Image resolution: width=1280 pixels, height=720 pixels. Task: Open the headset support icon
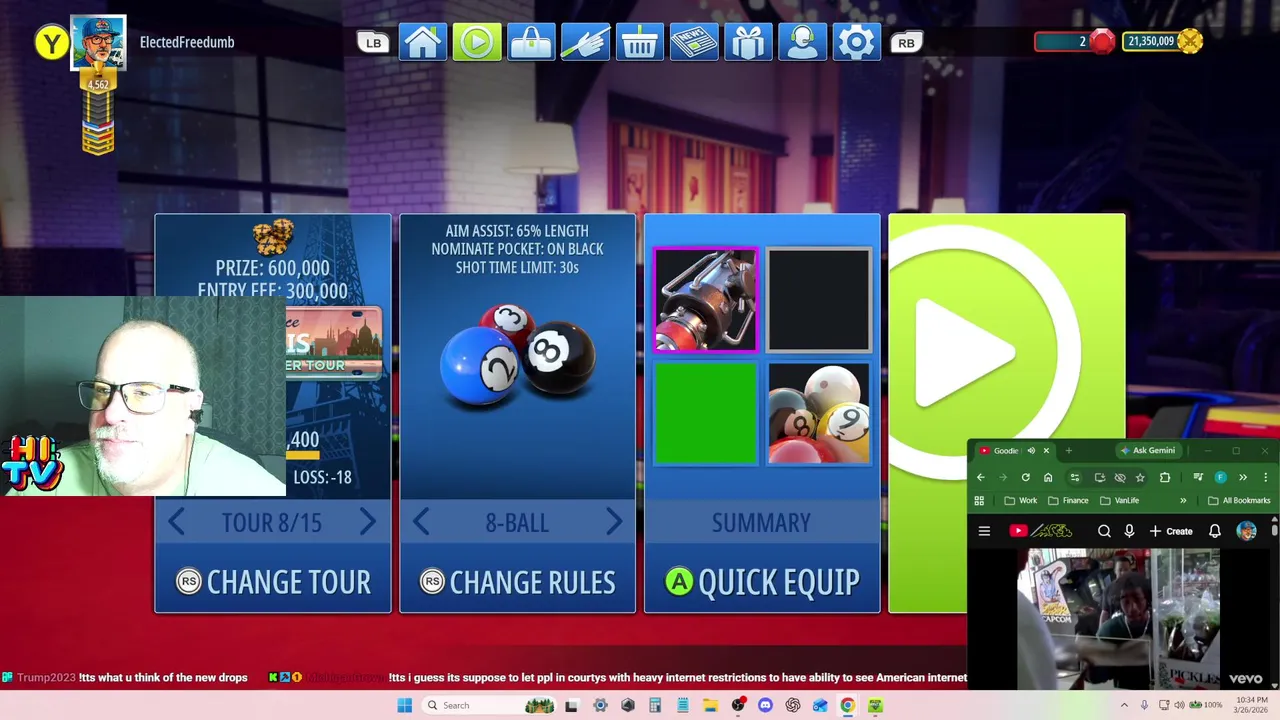coord(802,42)
